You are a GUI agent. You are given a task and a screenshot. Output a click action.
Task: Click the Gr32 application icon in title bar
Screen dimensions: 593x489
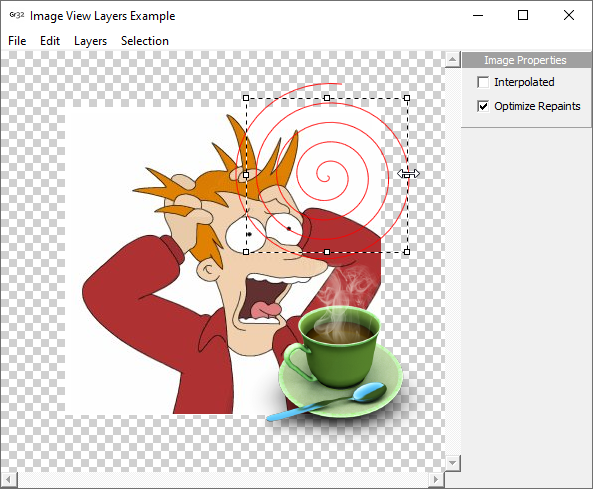[17, 15]
